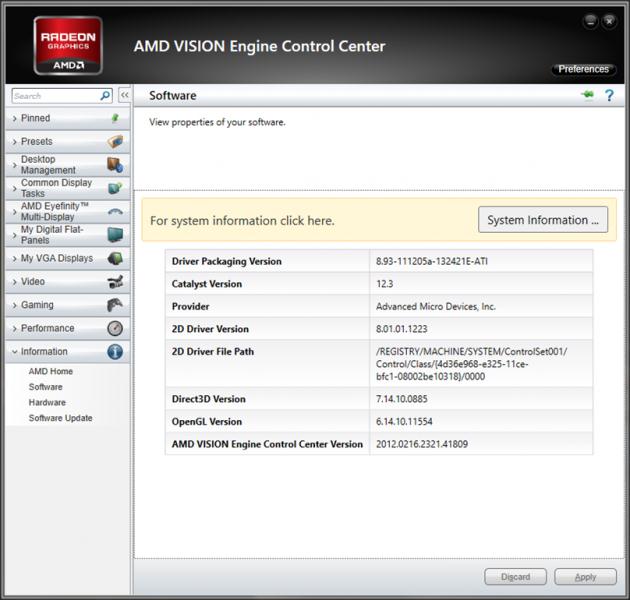Expand the Desktop Management section
Screen dimensions: 630x600
point(68,165)
